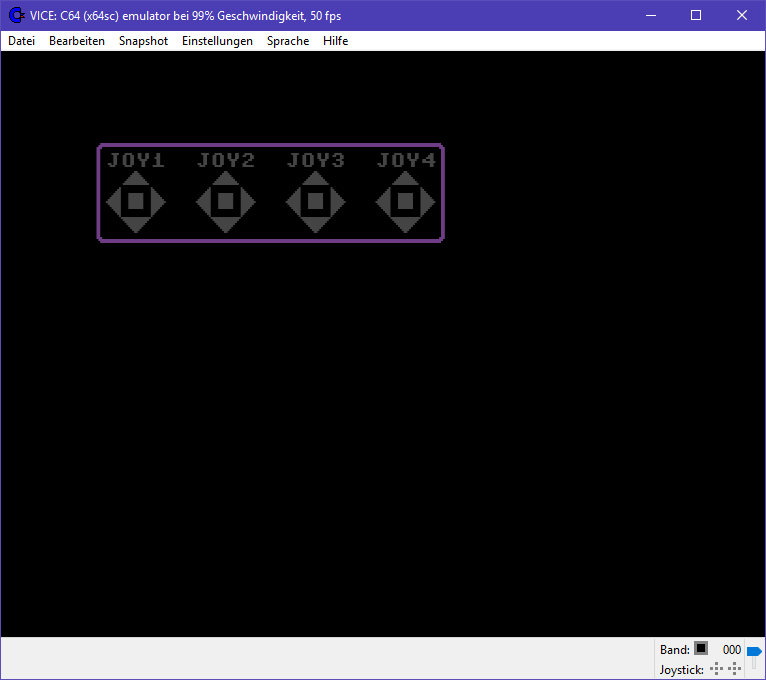Open the Hilfe menu
The image size is (766, 680).
point(335,41)
